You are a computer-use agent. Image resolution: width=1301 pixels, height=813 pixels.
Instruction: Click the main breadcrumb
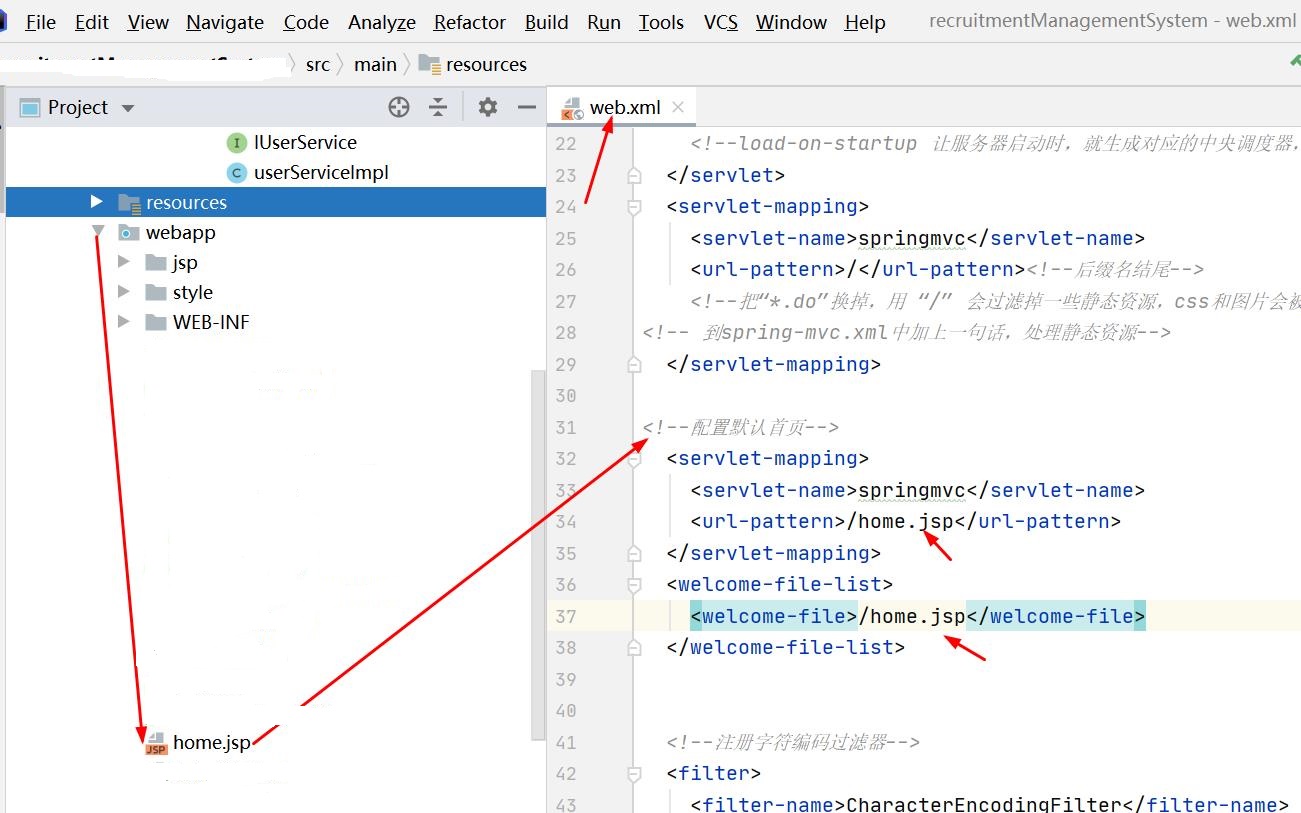point(375,64)
